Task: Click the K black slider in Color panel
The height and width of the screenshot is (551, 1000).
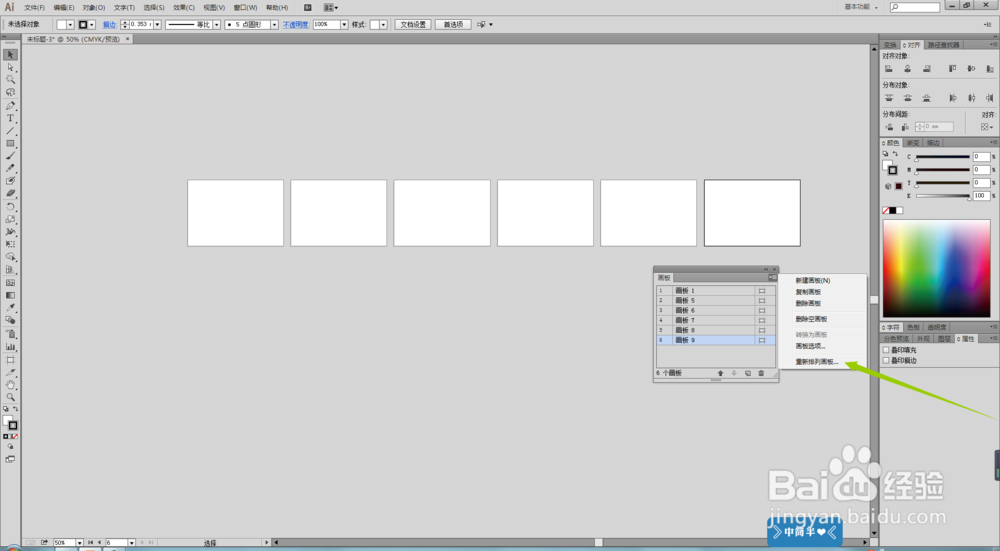Action: pyautogui.click(x=943, y=196)
